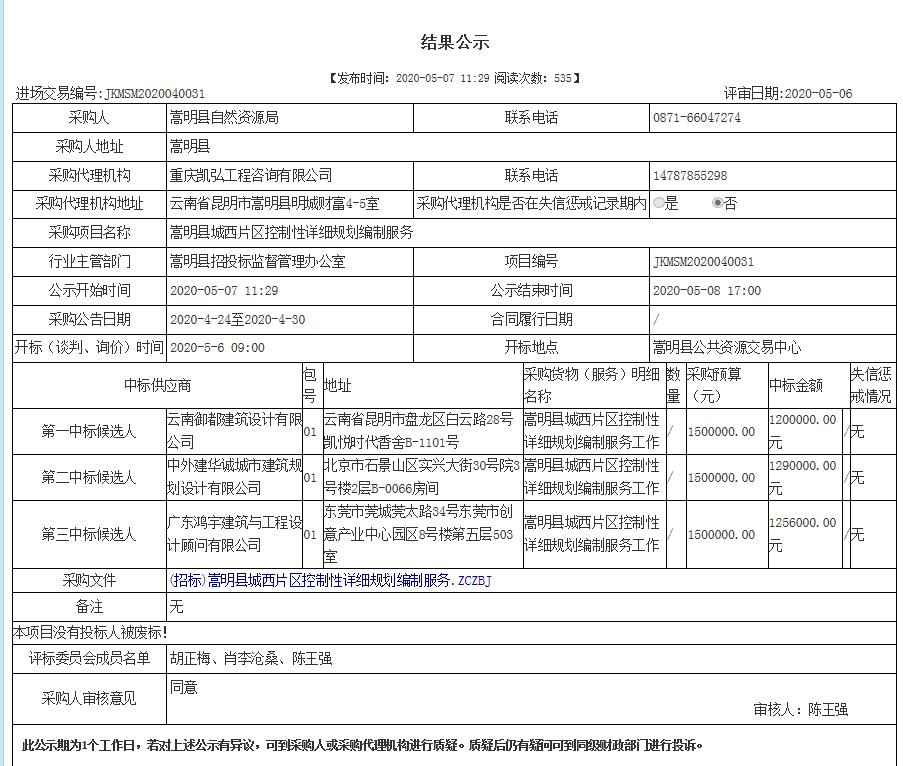Click address 云南省昆明市盘龙区白云路28号

418,420
